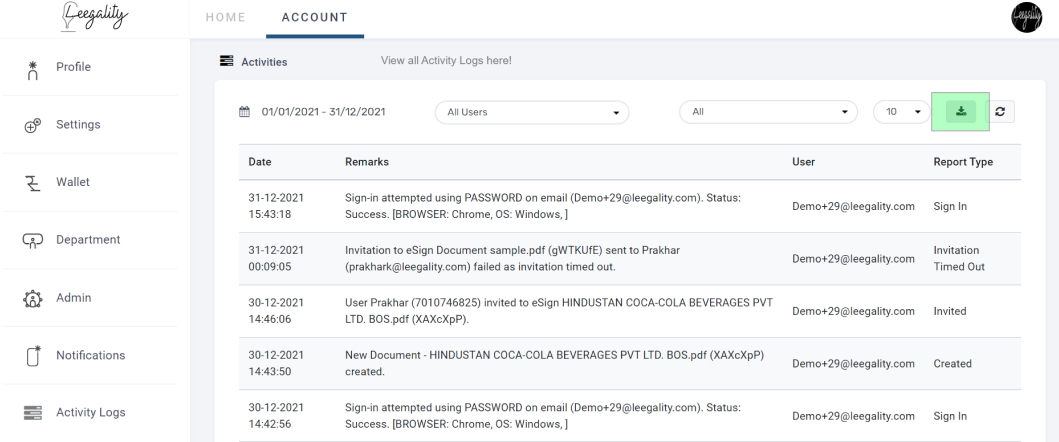
Task: Select the Department icon in sidebar
Action: 32,240
